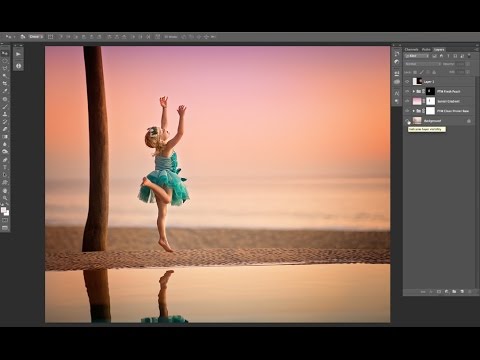The width and height of the screenshot is (480, 360).
Task: Select the Move tool in the toolbox
Action: pos(5,53)
